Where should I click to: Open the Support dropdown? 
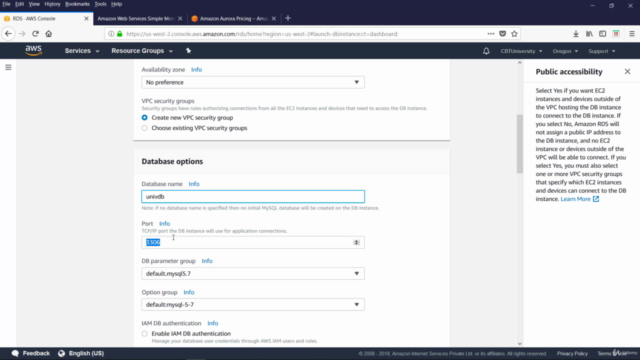(x=602, y=51)
